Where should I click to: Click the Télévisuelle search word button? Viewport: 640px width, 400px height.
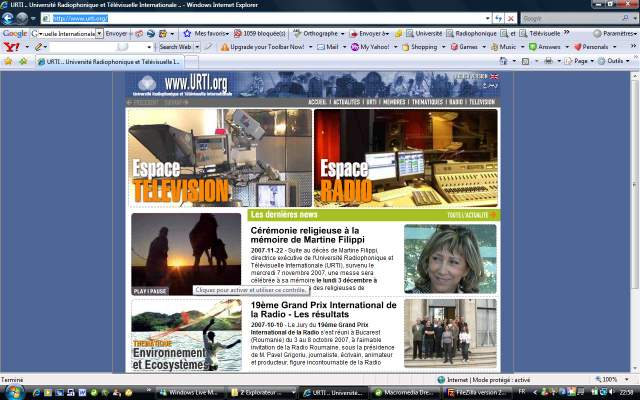tap(540, 33)
